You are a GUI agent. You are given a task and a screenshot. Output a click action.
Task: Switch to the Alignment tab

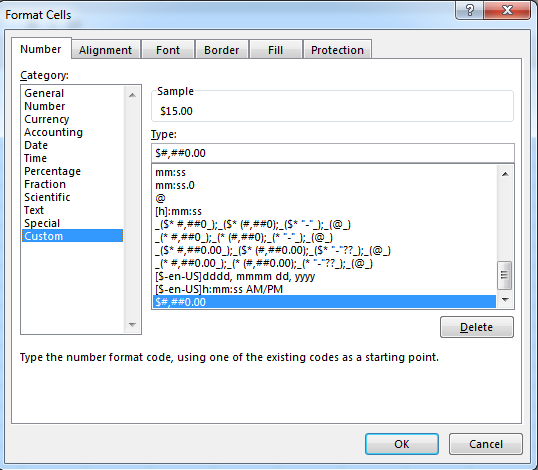coord(106,50)
